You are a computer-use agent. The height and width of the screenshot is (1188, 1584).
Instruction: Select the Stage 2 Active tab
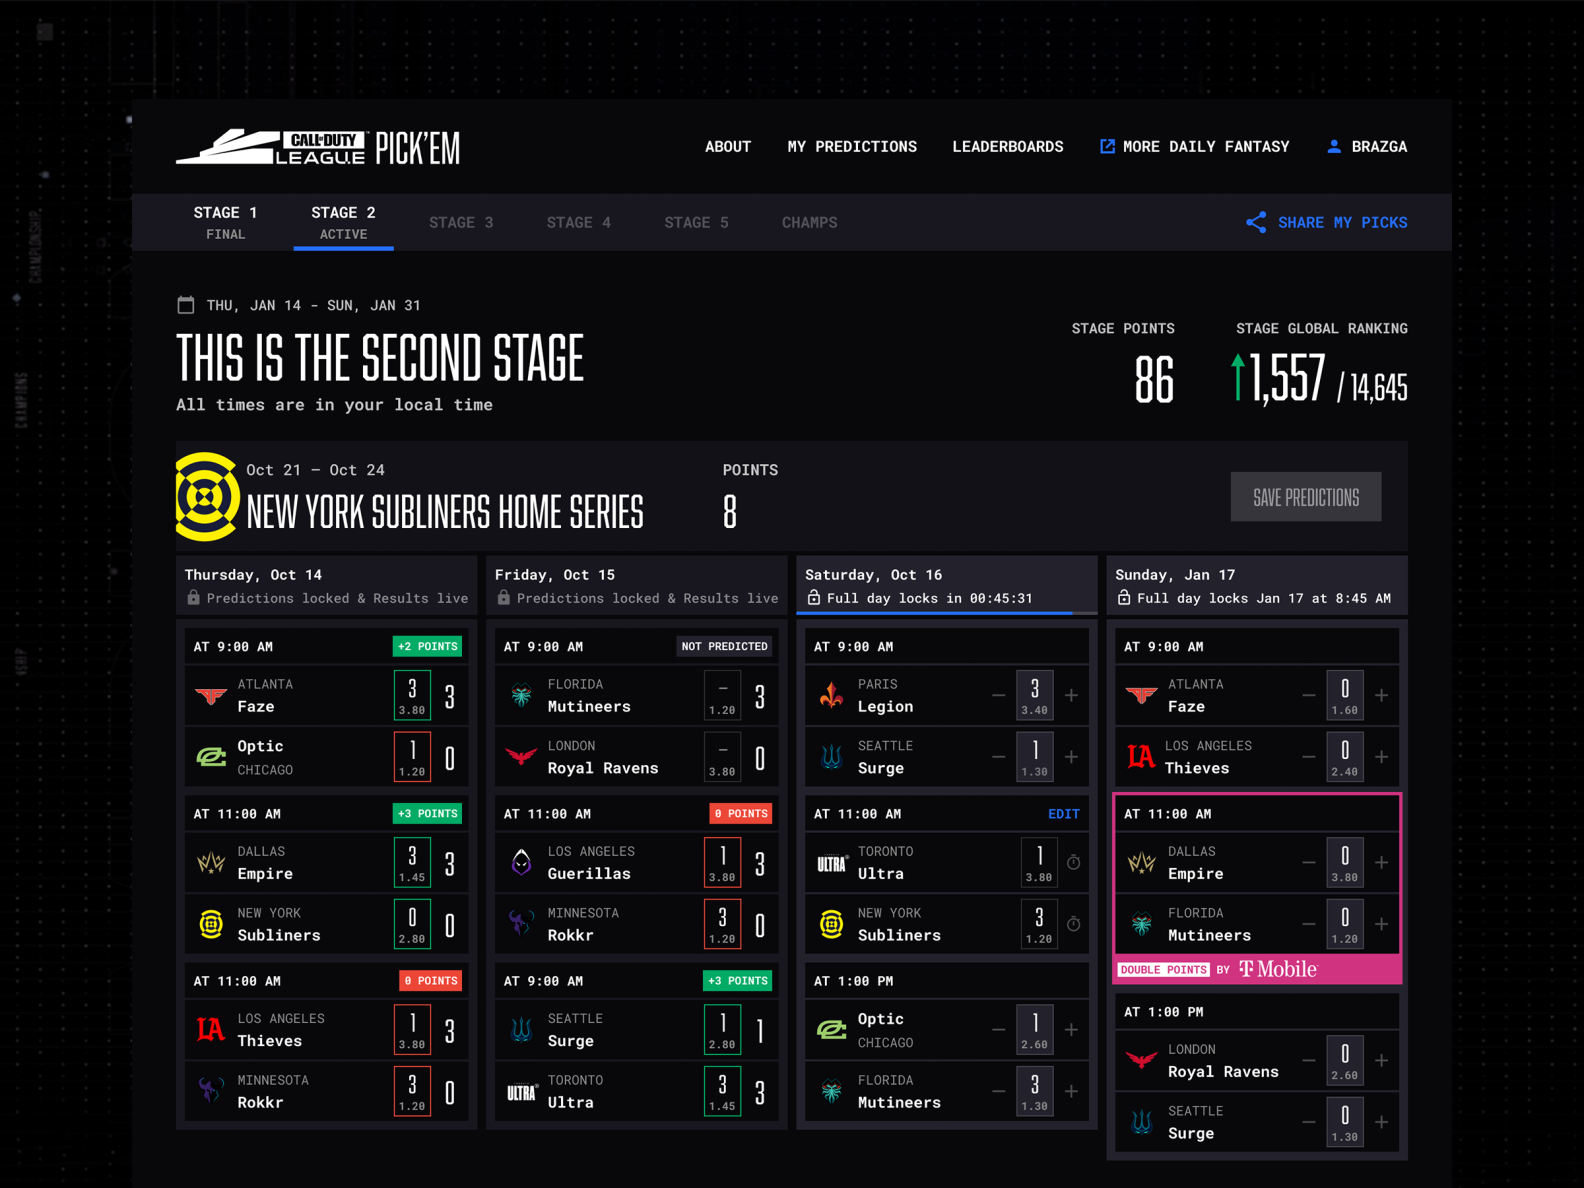343,222
